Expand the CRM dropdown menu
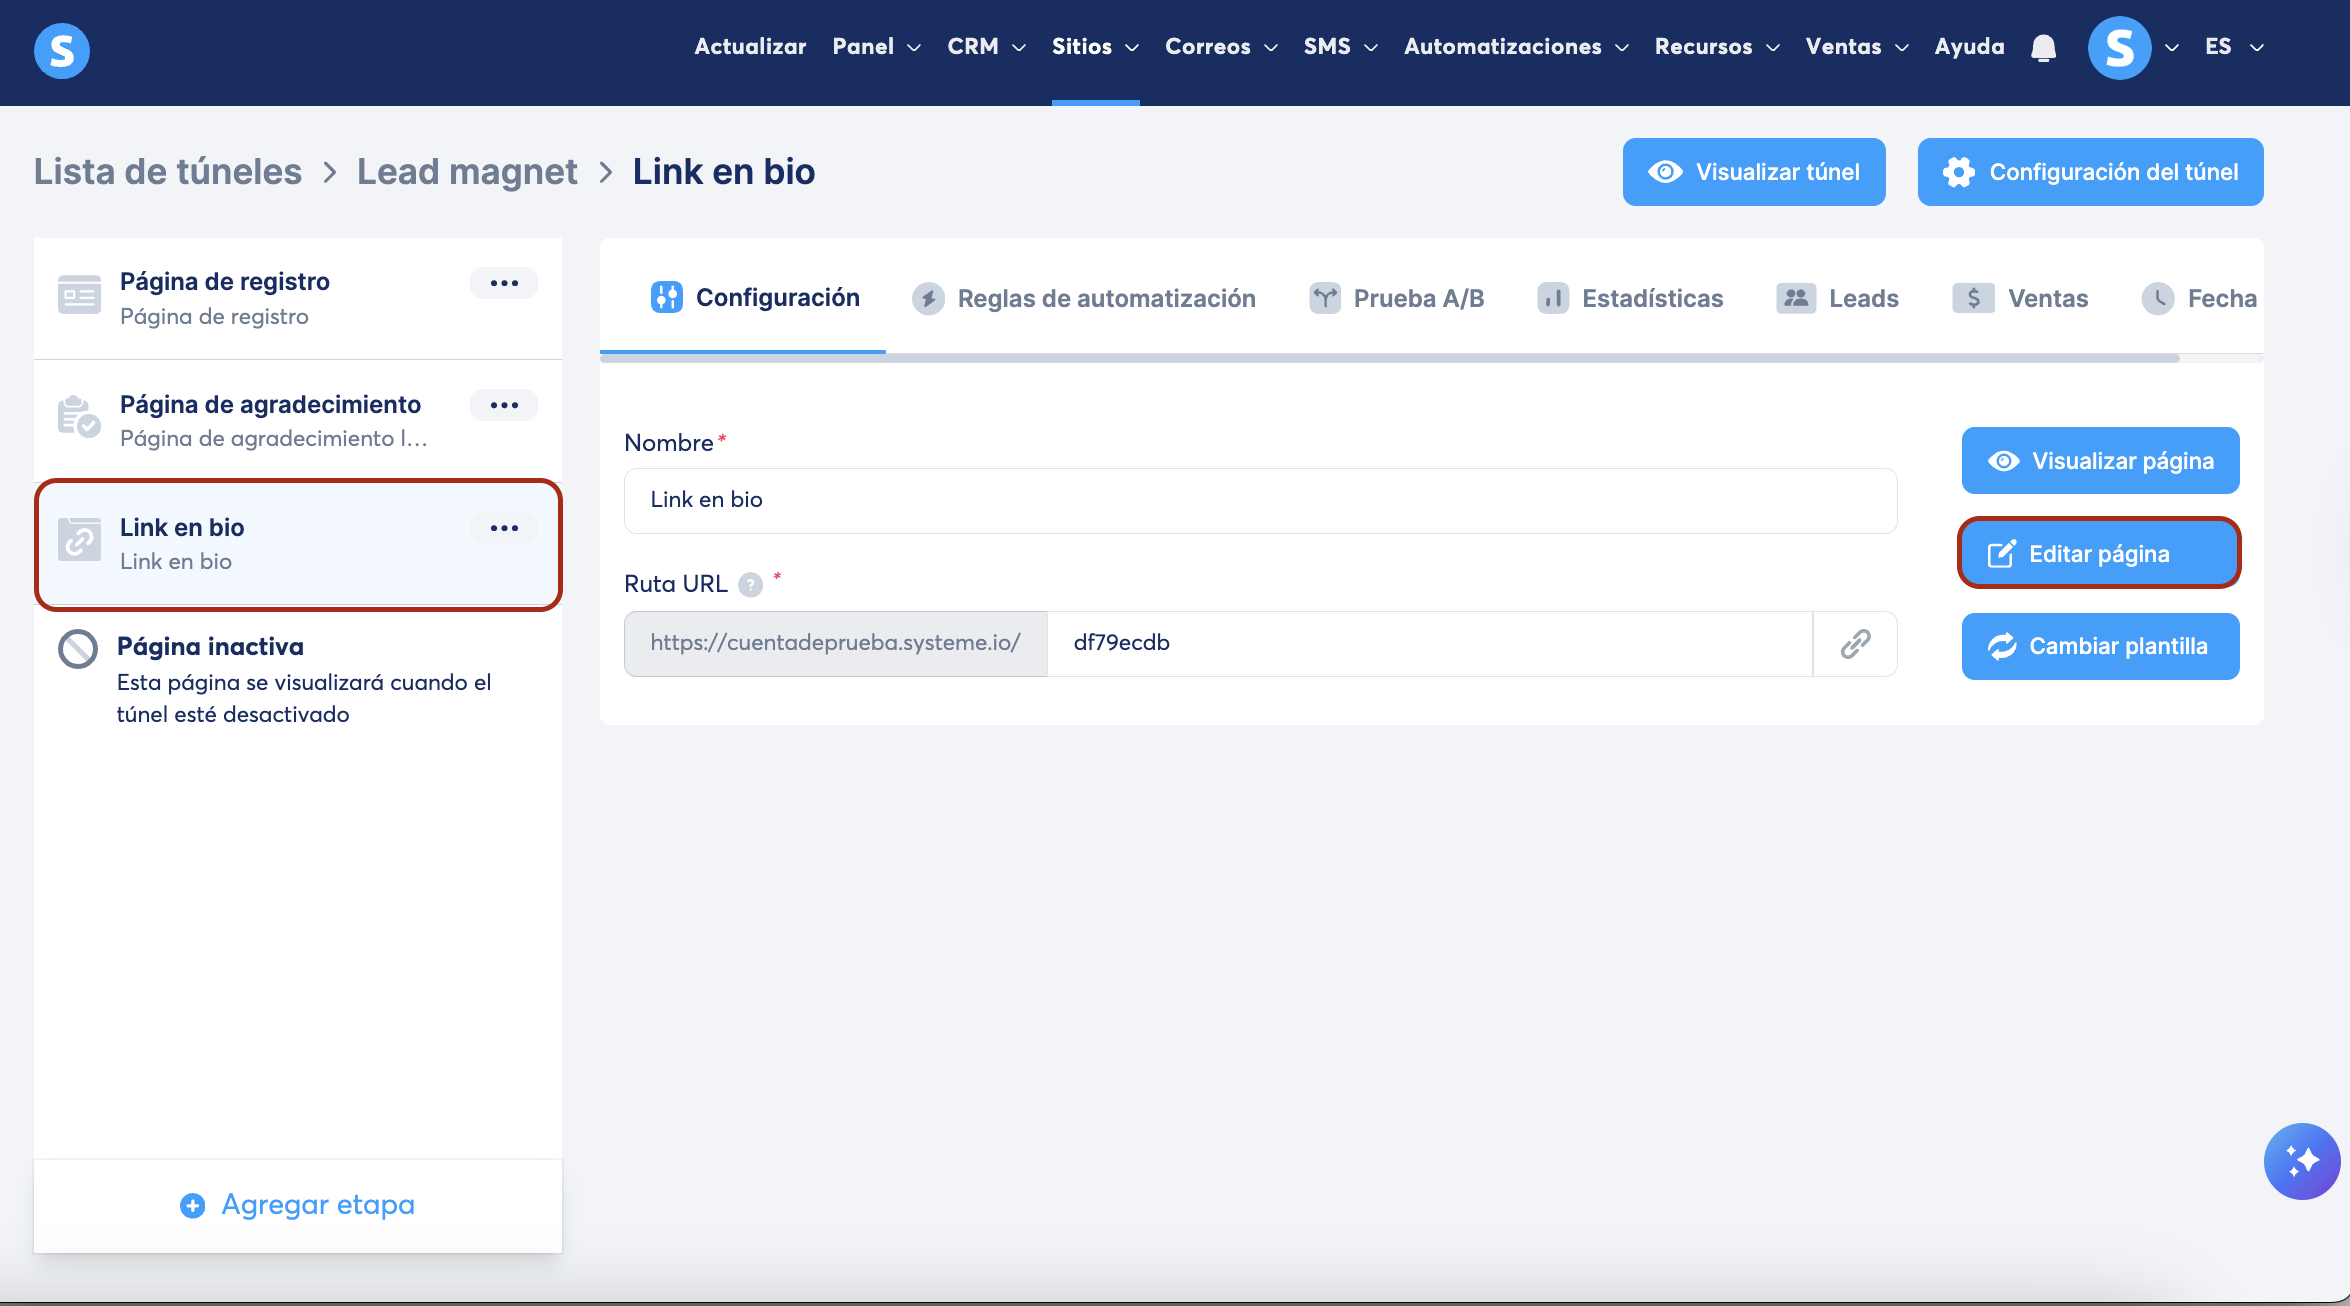 coord(986,47)
